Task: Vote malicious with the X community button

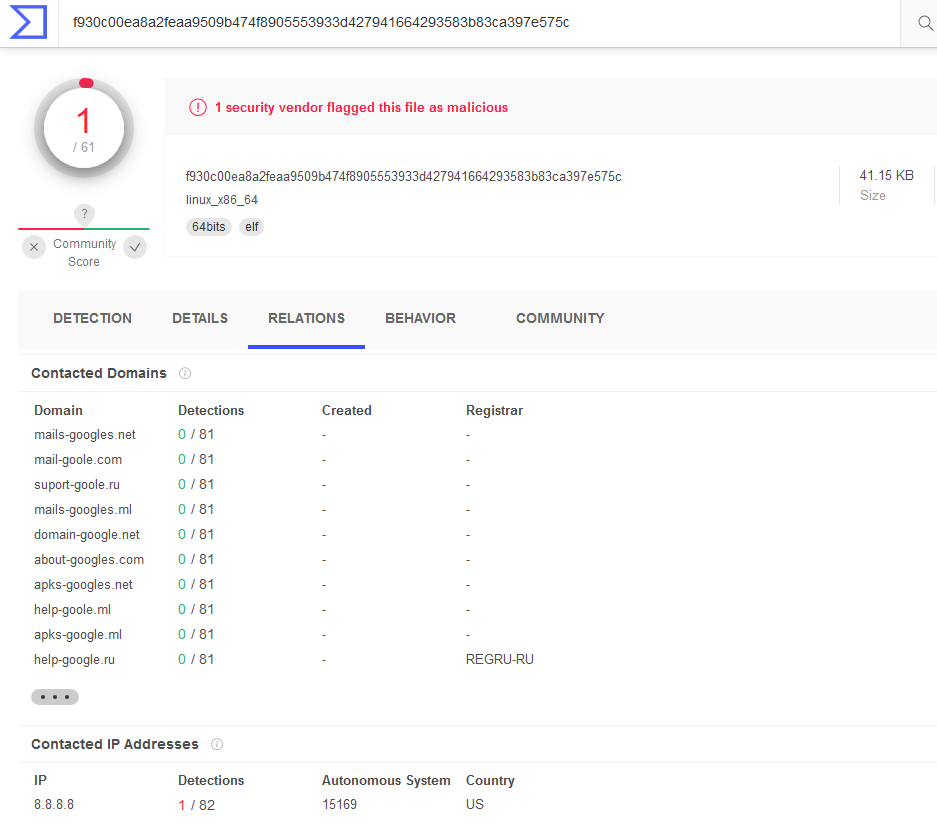Action: (x=34, y=247)
